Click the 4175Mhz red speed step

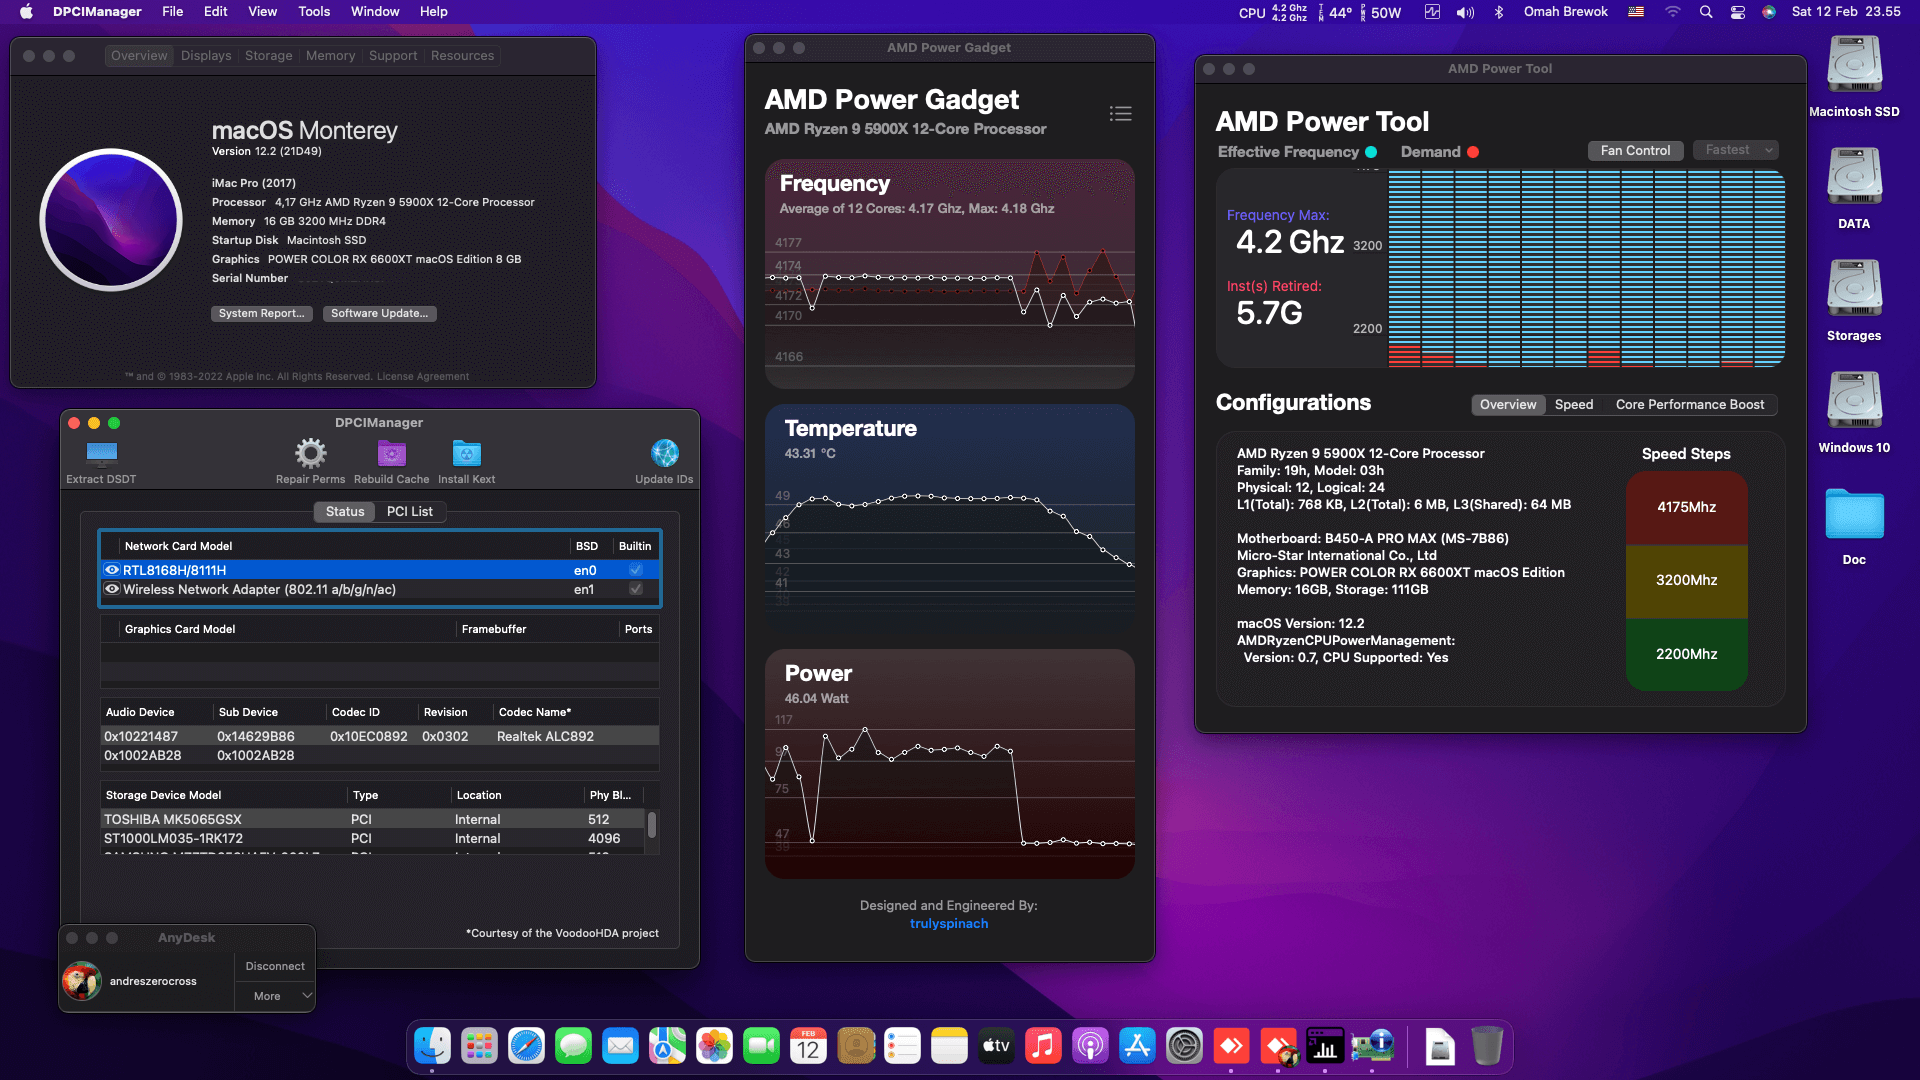(1686, 507)
